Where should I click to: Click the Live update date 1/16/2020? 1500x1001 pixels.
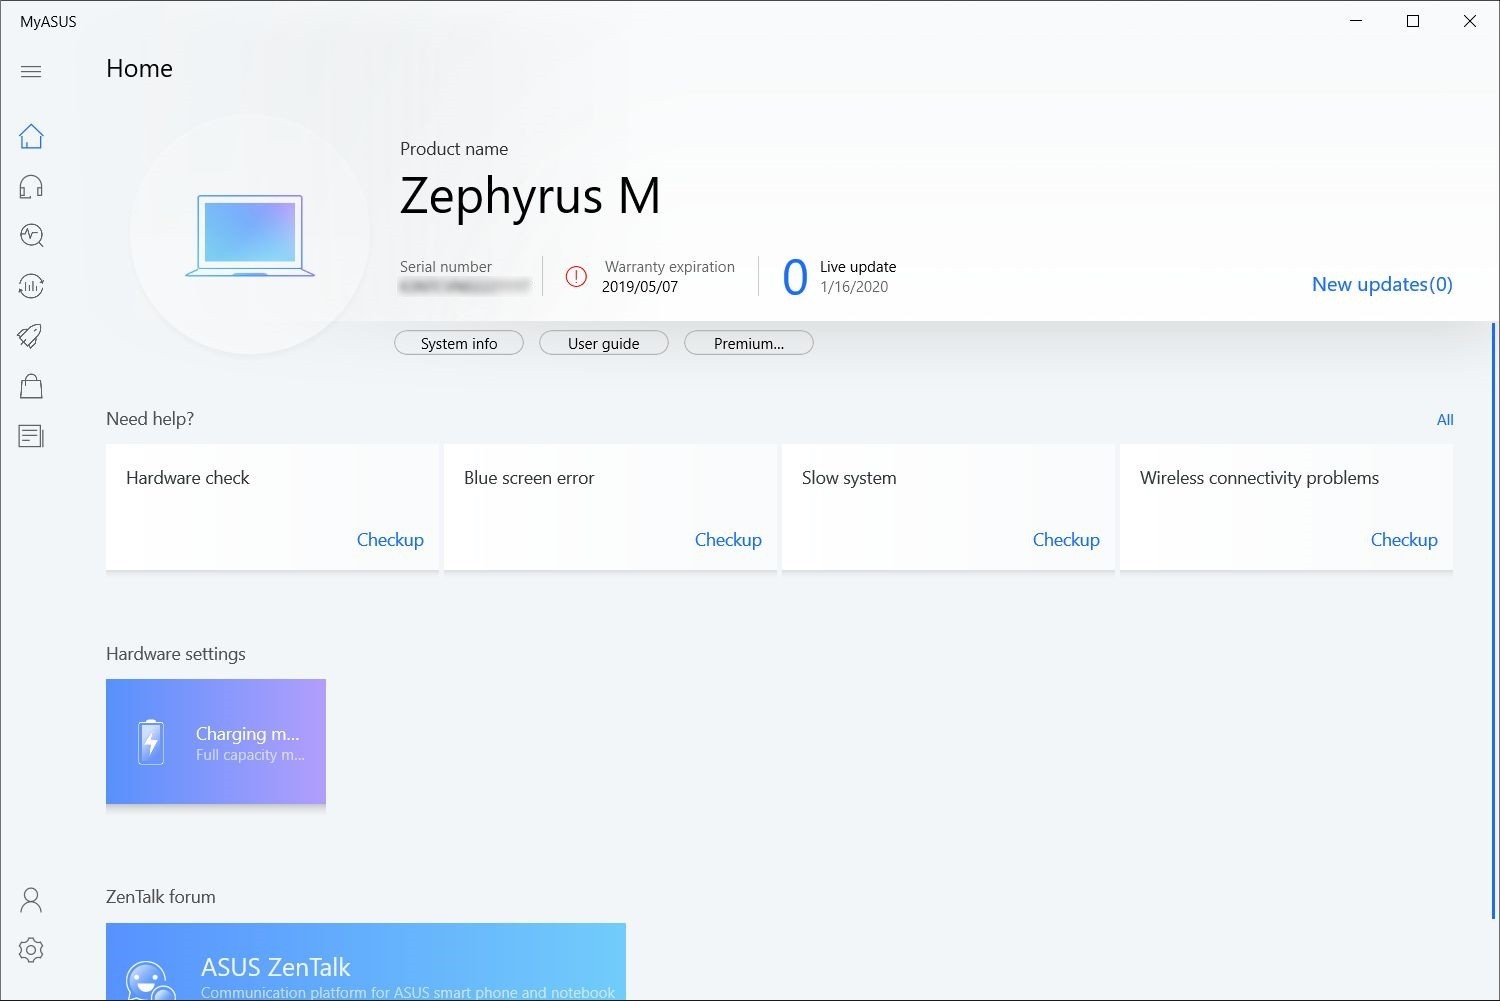coord(854,287)
